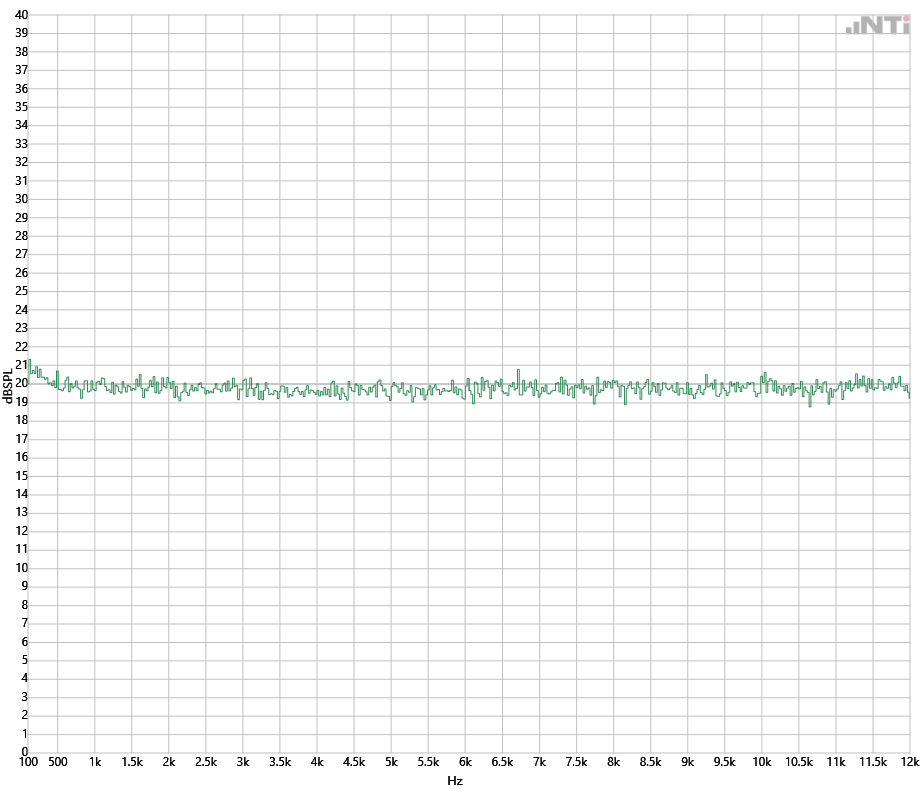924x792 pixels.
Task: Click the green trace dip near 10.6k
Action: point(810,405)
